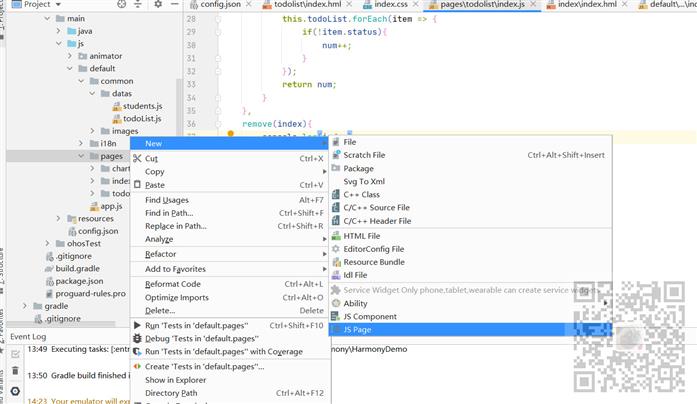Create new Resource Bundle
This screenshot has width=697, height=404.
pyautogui.click(x=470, y=262)
